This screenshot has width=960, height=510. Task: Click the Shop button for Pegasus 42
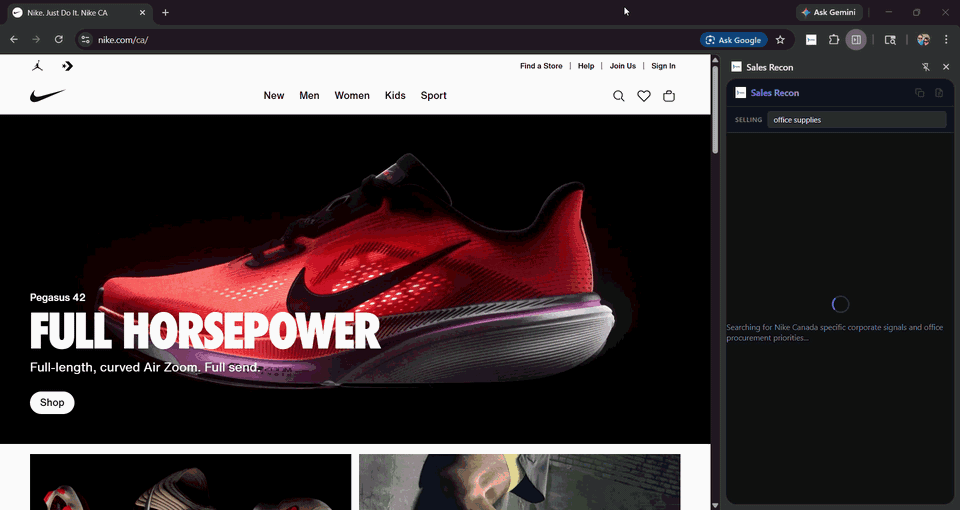(x=52, y=402)
